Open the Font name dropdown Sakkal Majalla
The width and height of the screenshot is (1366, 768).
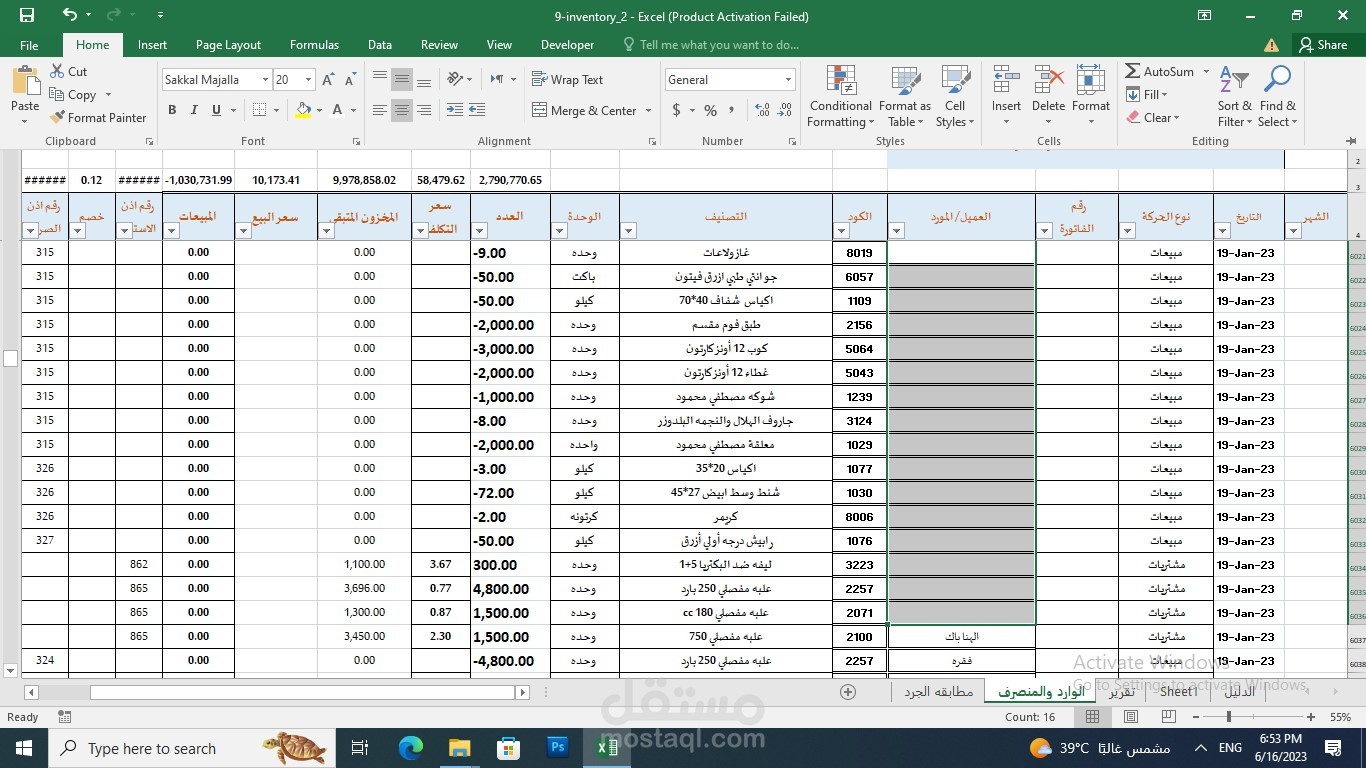click(x=266, y=79)
